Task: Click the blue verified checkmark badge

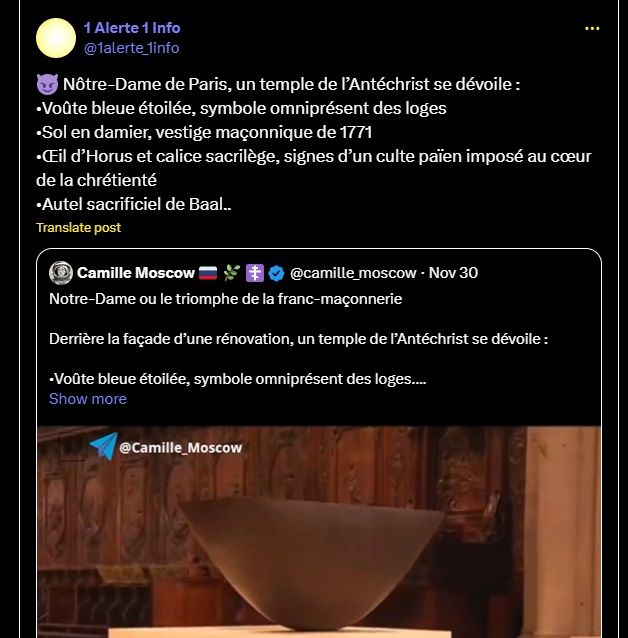Action: pos(277,273)
